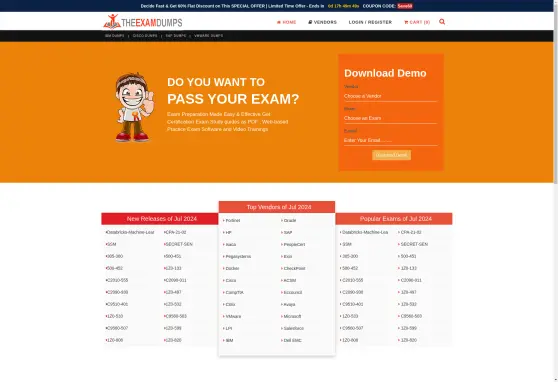Image resolution: width=558 pixels, height=382 pixels.
Task: Open VMware Dumps in black bar
Action: pos(209,36)
